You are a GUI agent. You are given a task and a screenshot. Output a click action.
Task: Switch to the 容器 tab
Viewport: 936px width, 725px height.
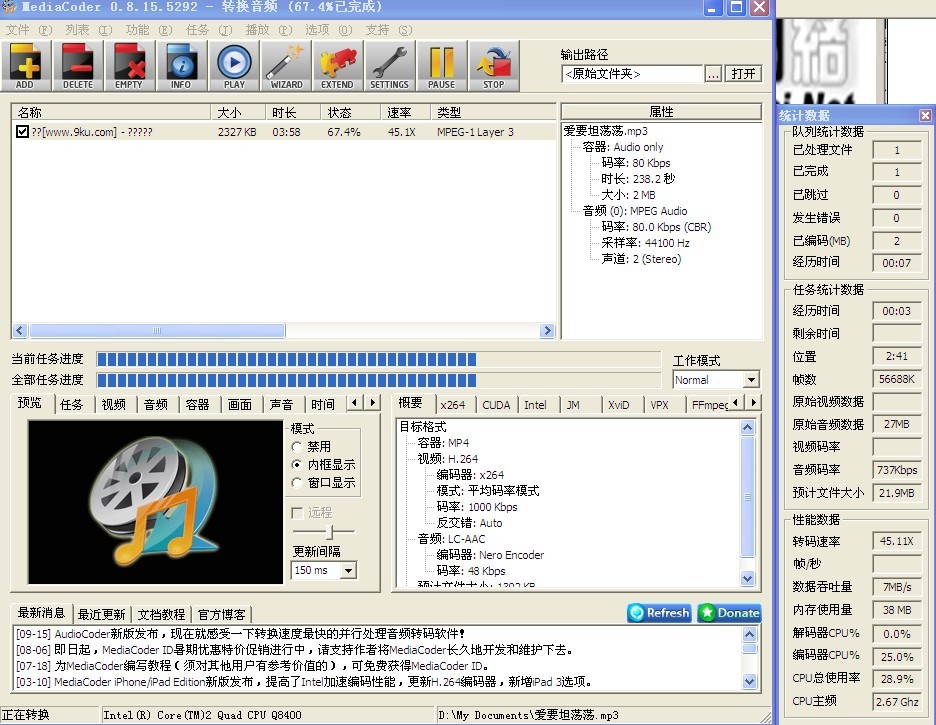point(198,405)
